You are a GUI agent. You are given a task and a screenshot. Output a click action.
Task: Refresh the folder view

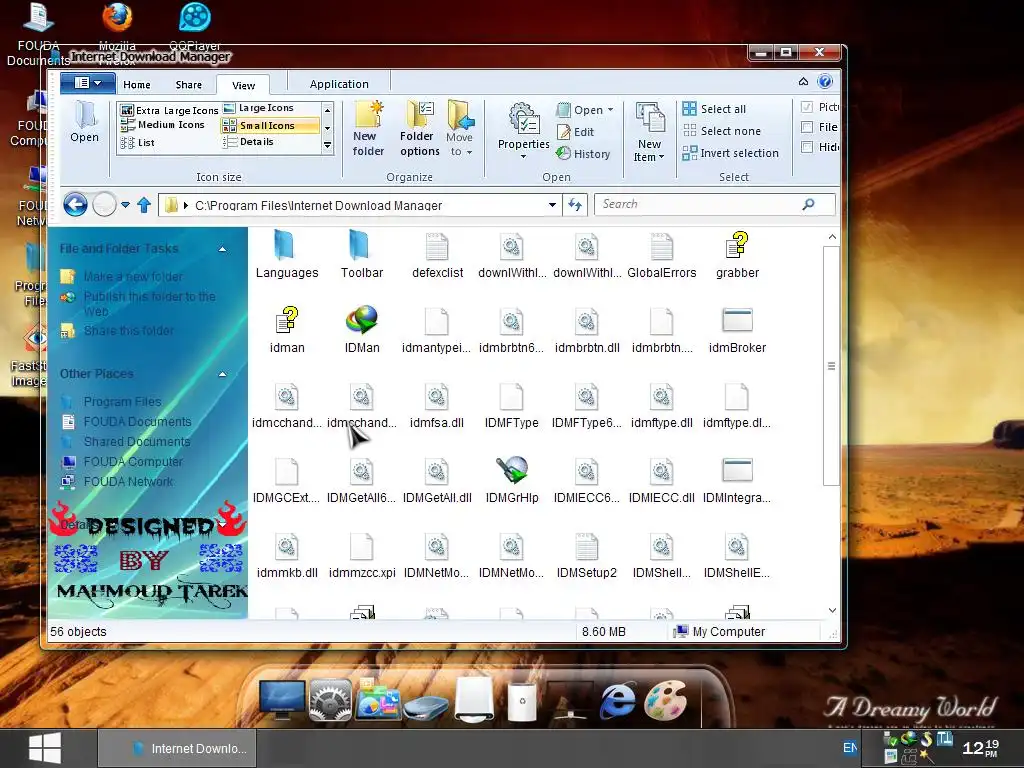click(575, 204)
